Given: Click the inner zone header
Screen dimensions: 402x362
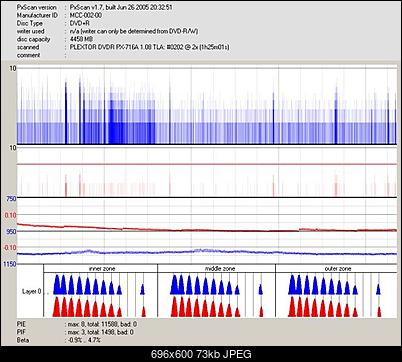Looking at the screenshot, I should (x=102, y=269).
